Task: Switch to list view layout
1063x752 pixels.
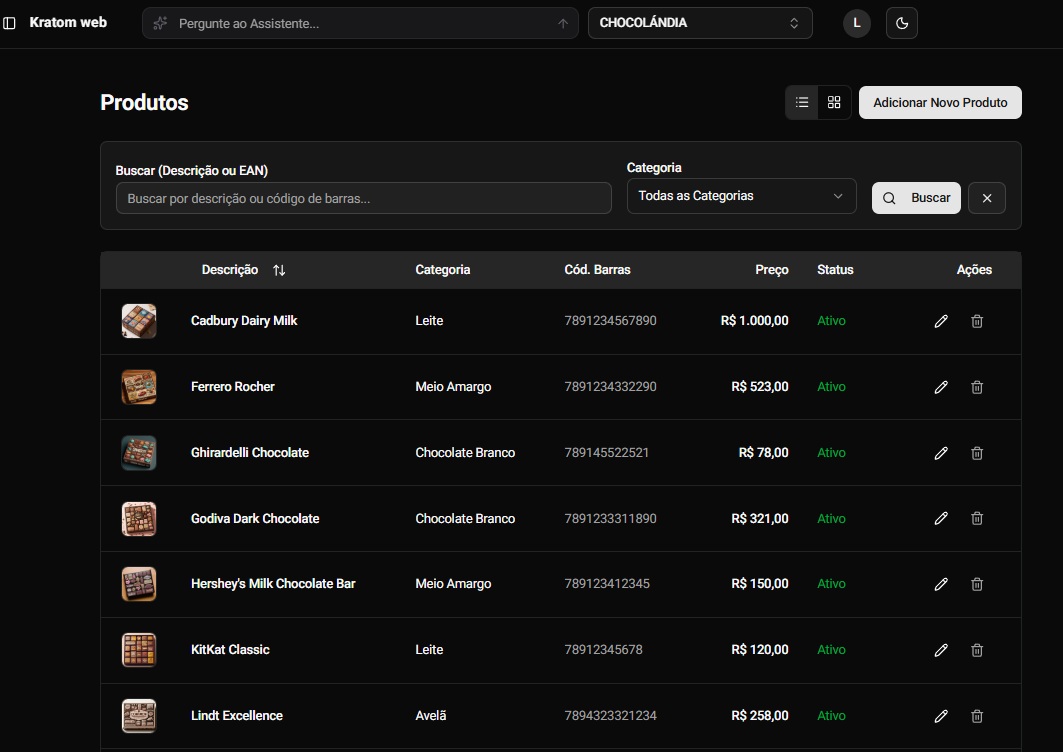Action: pyautogui.click(x=802, y=102)
